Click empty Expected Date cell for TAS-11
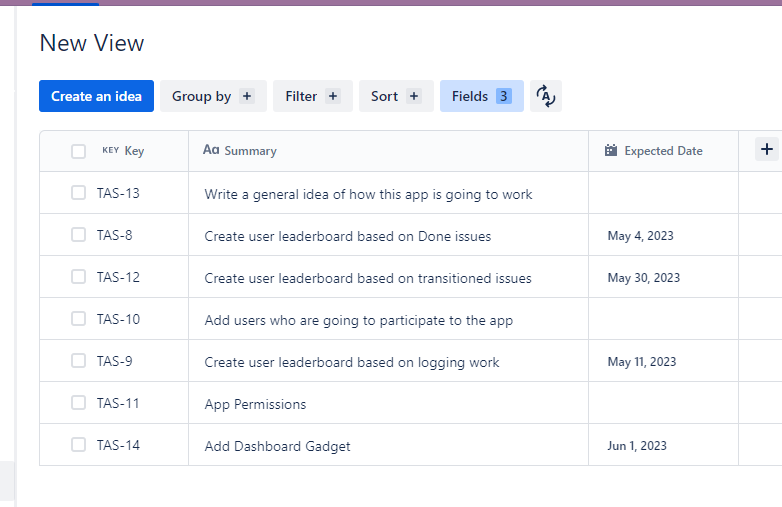782x507 pixels. [x=663, y=403]
